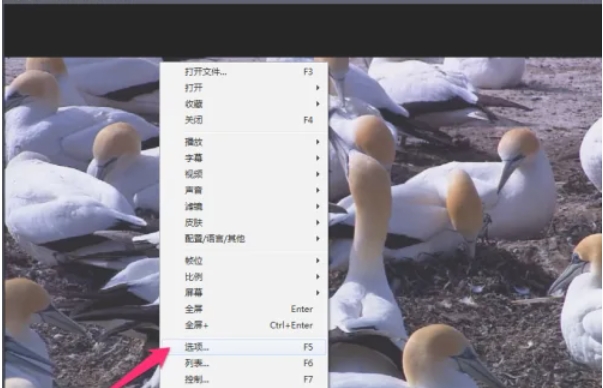Expand the 打开 submenu

point(244,88)
